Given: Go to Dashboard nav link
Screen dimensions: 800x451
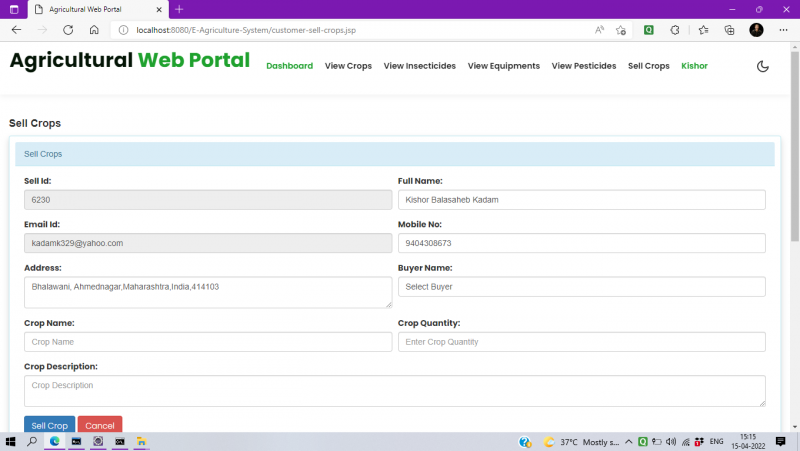Looking at the screenshot, I should 289,66.
